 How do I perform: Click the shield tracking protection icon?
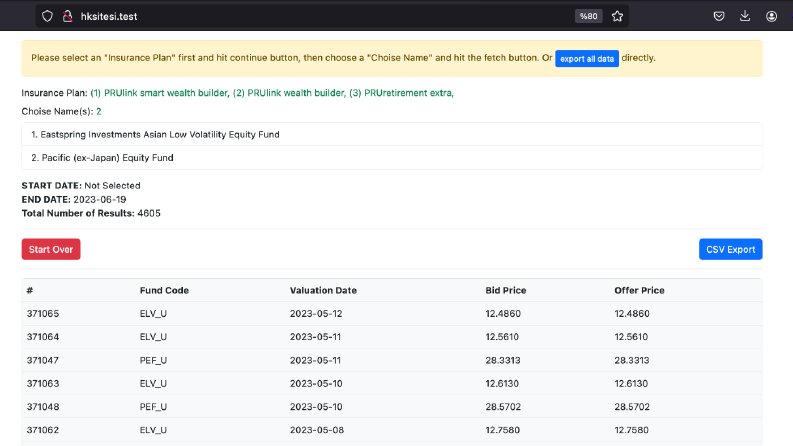pos(47,16)
